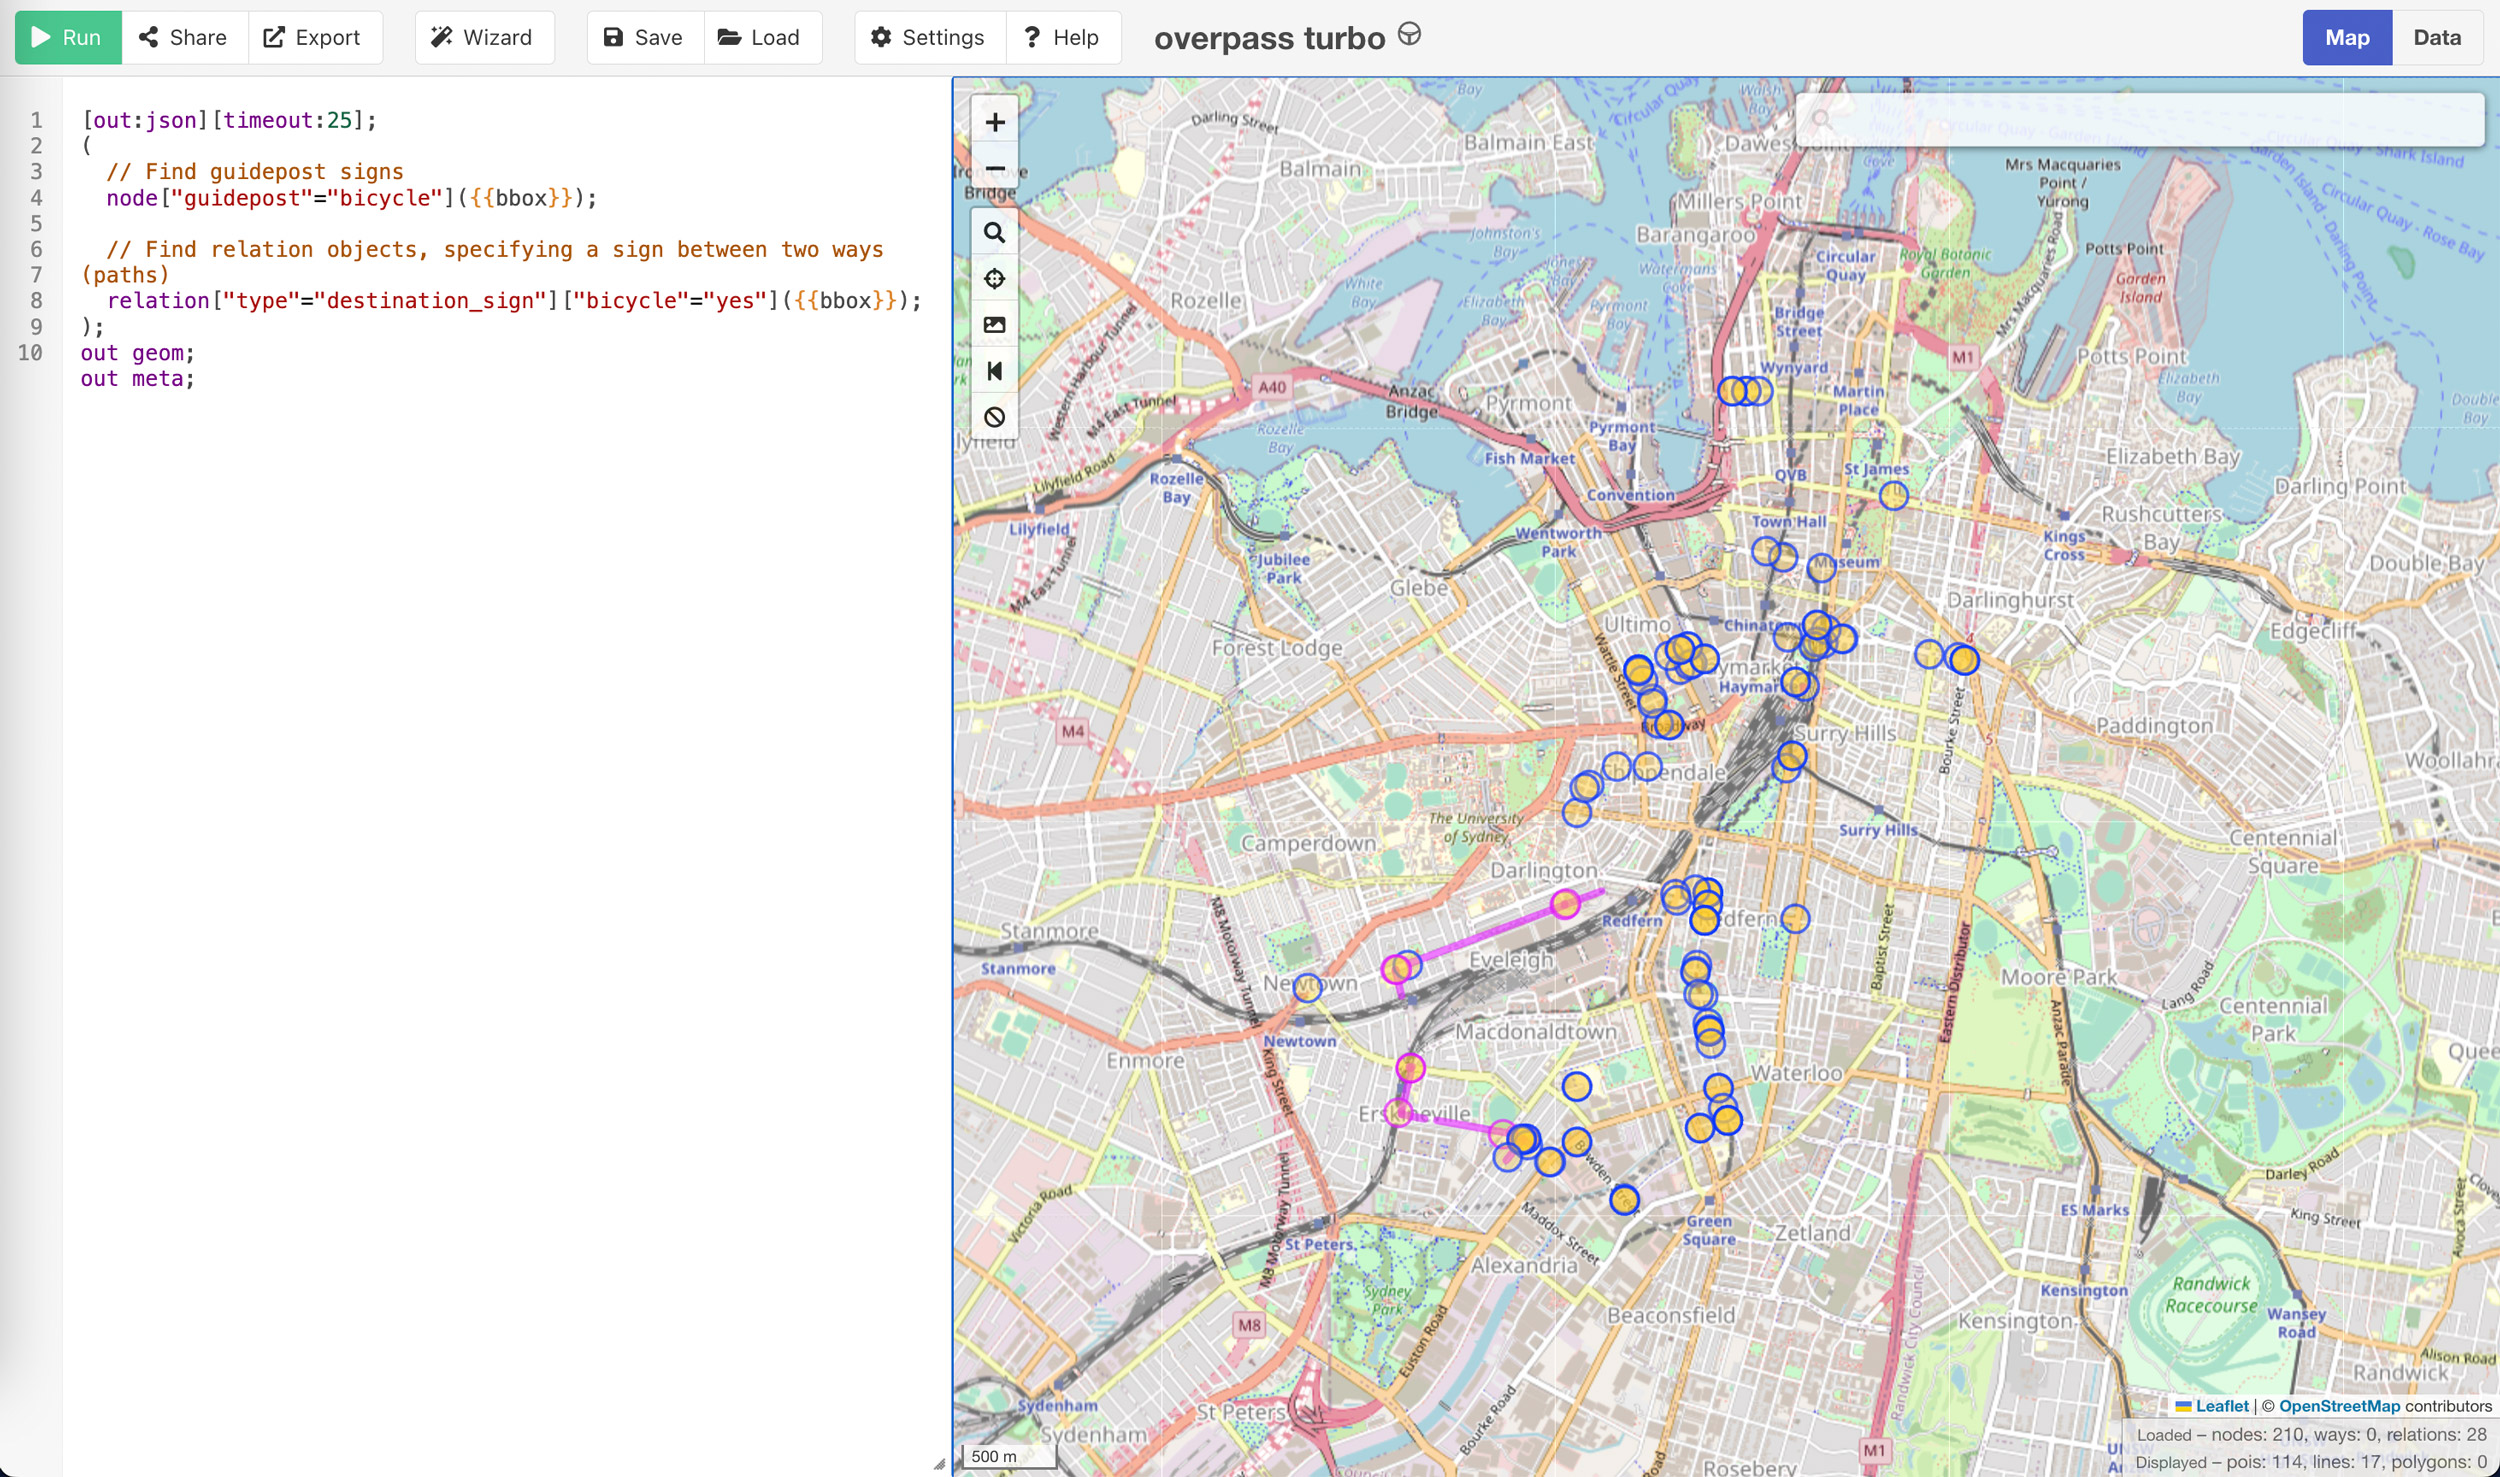Open the Settings dialog
Image resolution: width=2500 pixels, height=1477 pixels.
tap(928, 37)
